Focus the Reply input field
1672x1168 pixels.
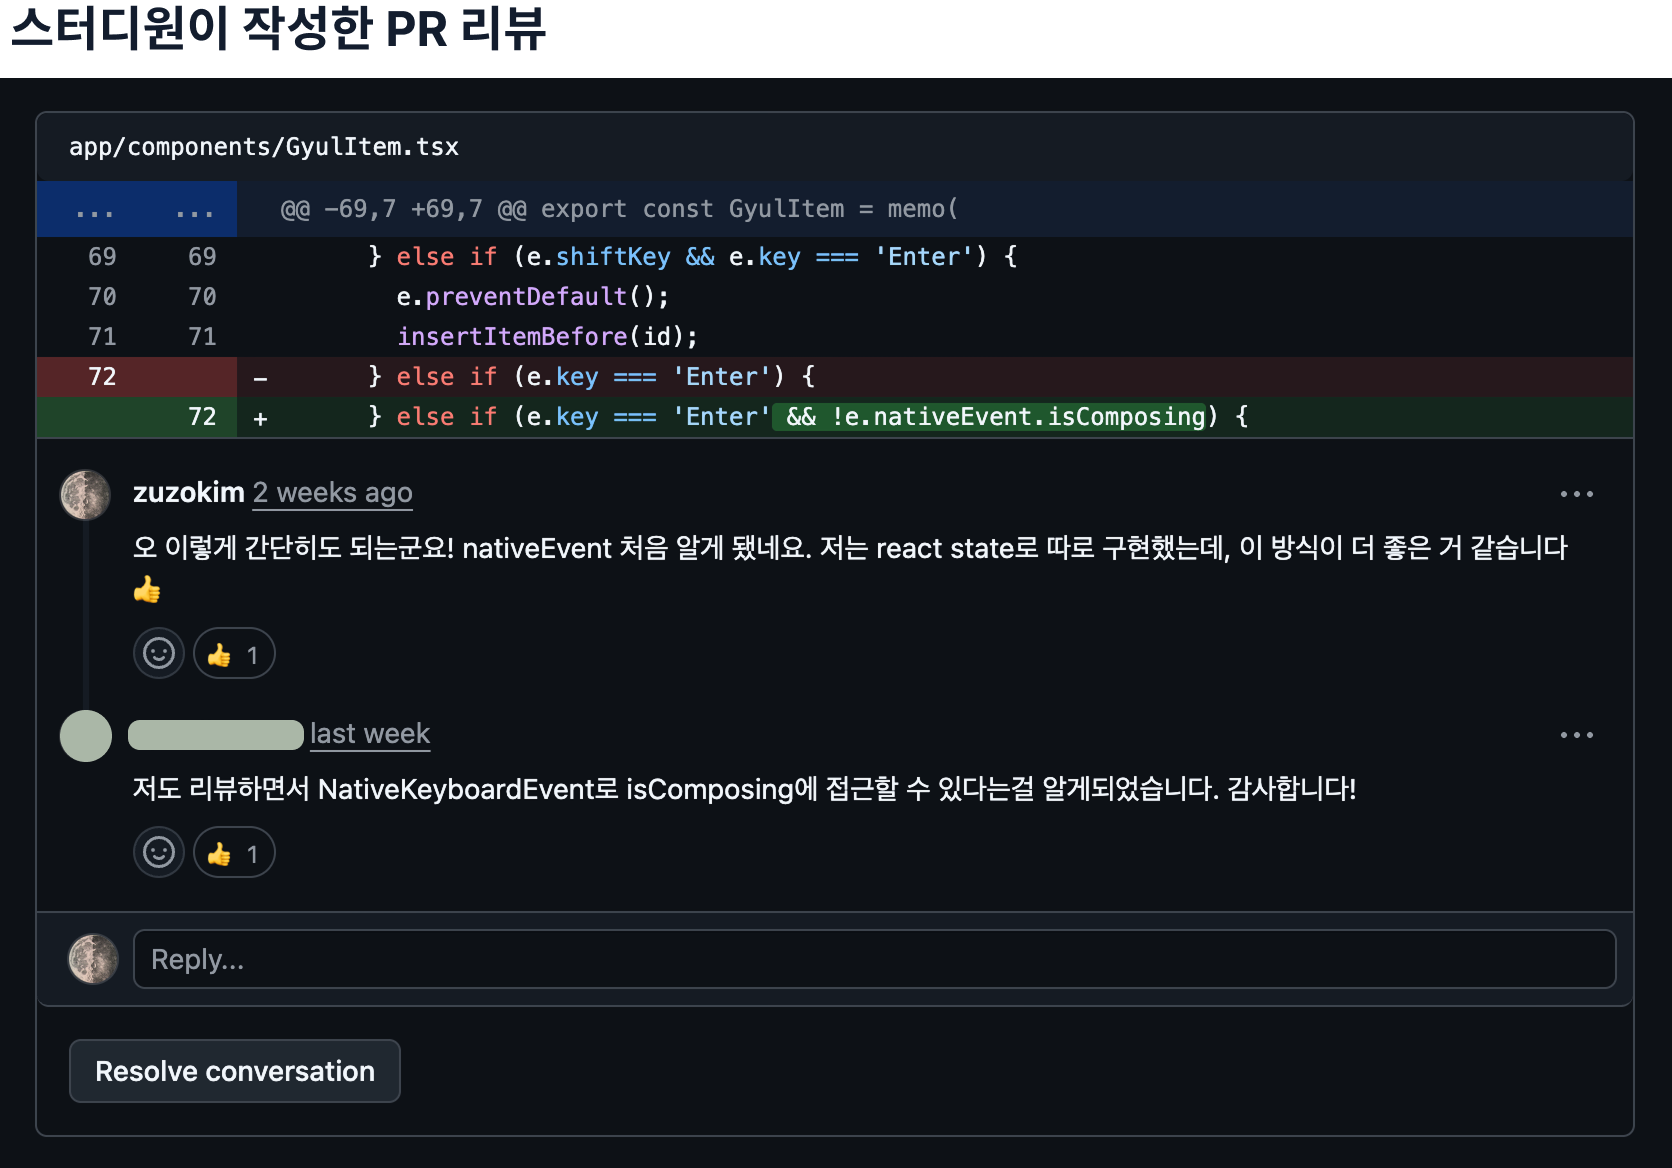(875, 960)
